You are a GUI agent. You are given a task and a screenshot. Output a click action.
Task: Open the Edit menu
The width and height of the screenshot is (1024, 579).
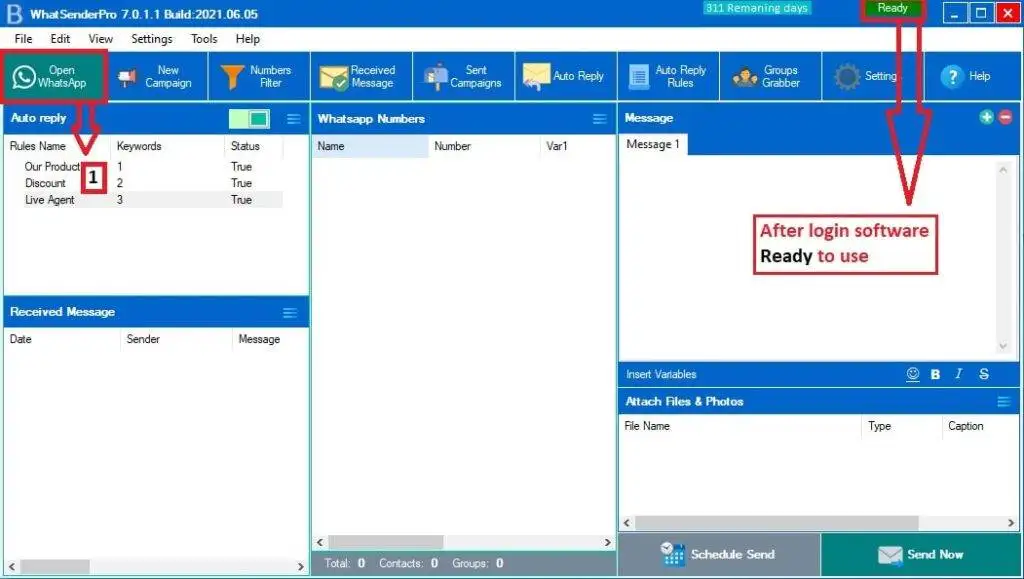60,39
